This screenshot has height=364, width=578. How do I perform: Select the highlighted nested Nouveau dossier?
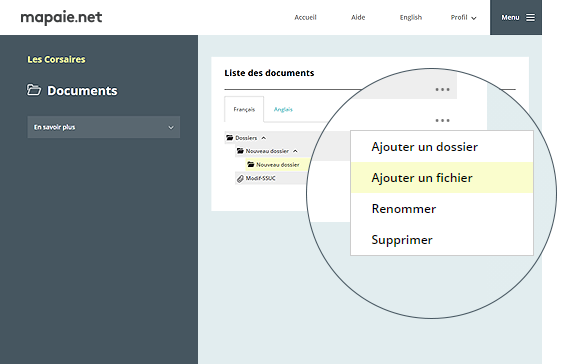pos(278,164)
